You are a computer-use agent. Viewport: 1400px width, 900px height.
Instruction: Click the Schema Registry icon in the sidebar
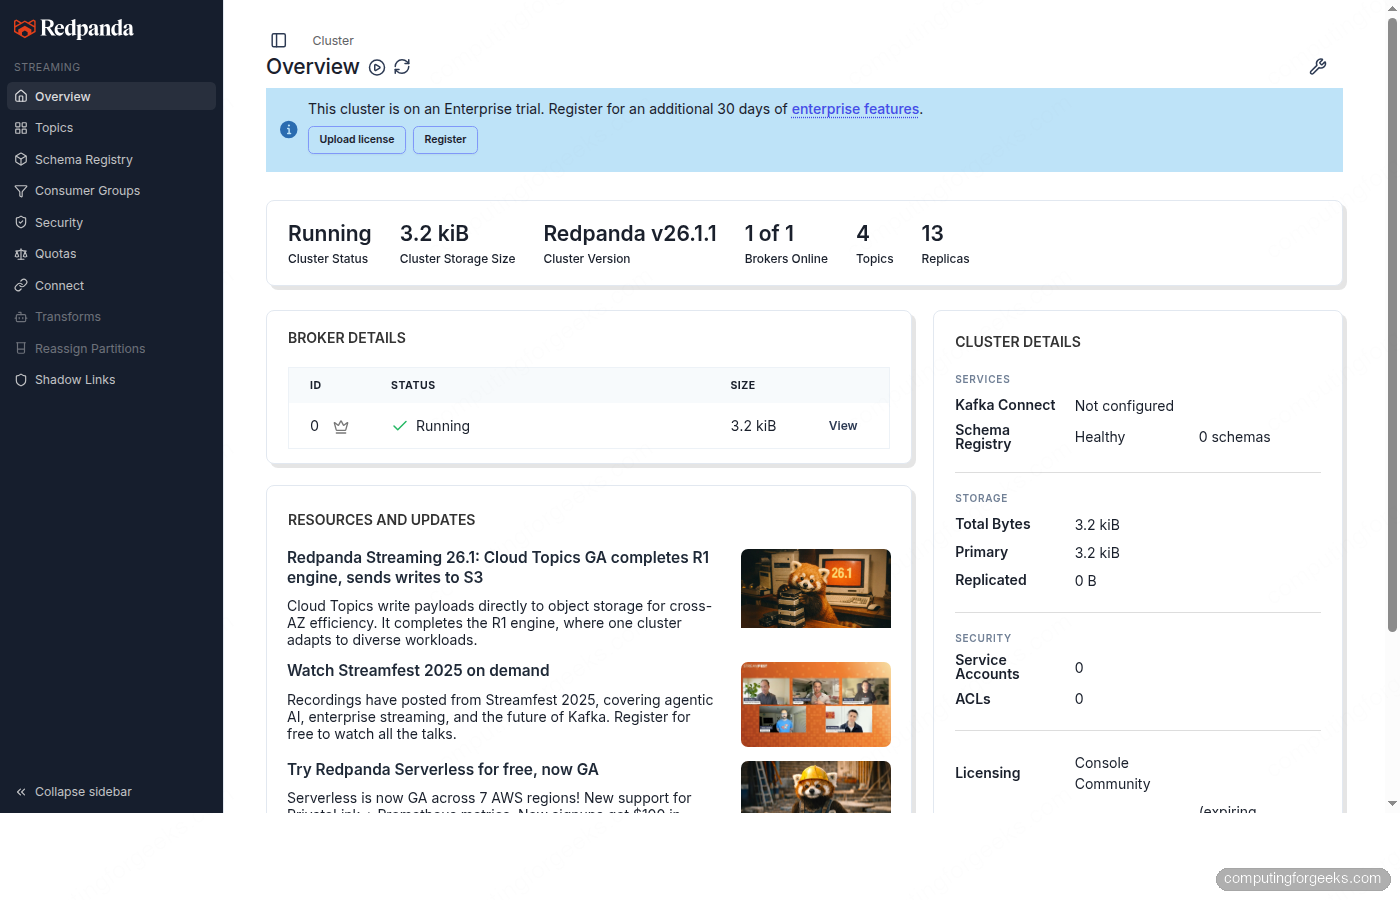[x=19, y=159]
